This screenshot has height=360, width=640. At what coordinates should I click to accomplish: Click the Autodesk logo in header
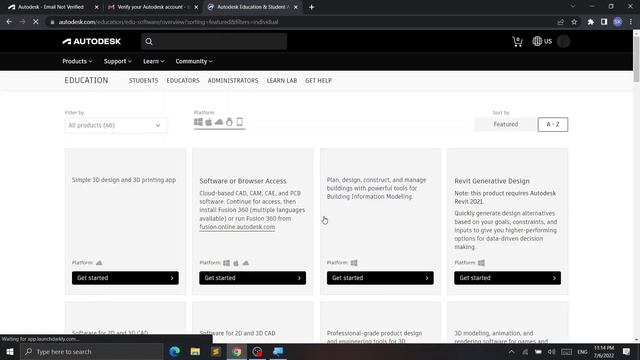91,41
